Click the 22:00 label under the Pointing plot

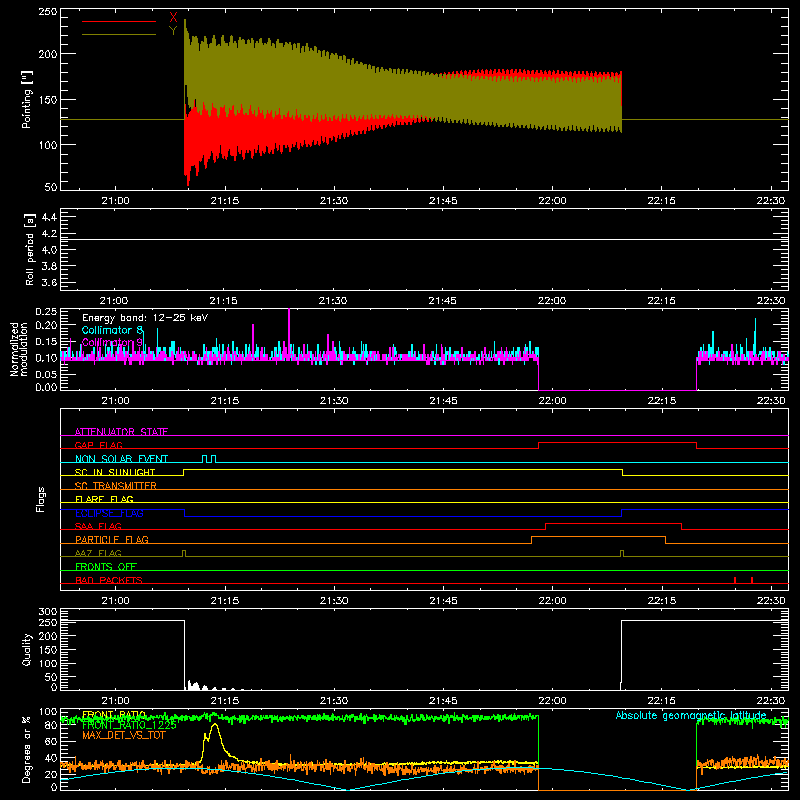coord(552,201)
